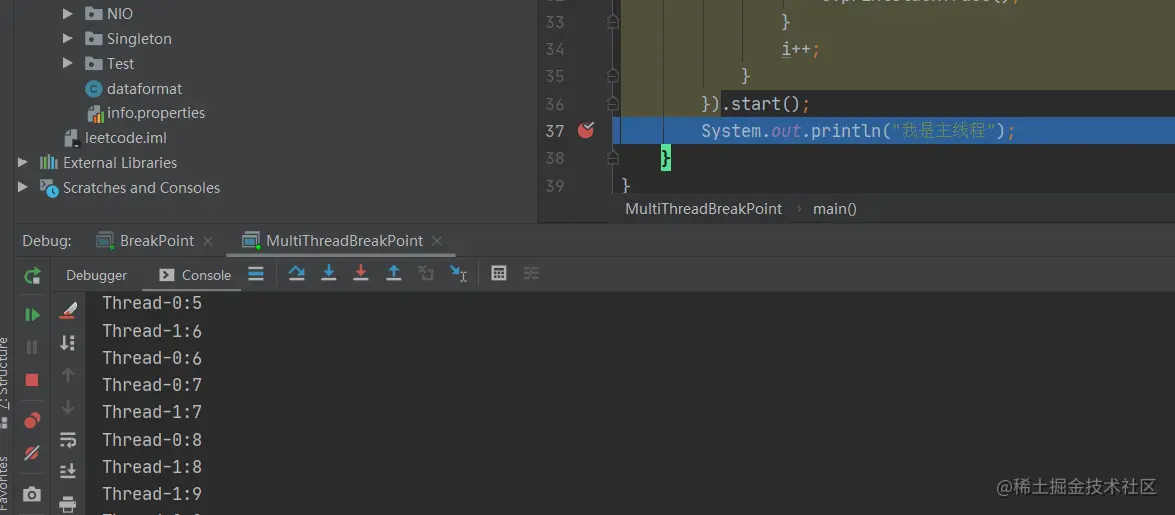Viewport: 1175px width, 515px height.
Task: Open View Breakpoints dialog
Action: tap(32, 421)
